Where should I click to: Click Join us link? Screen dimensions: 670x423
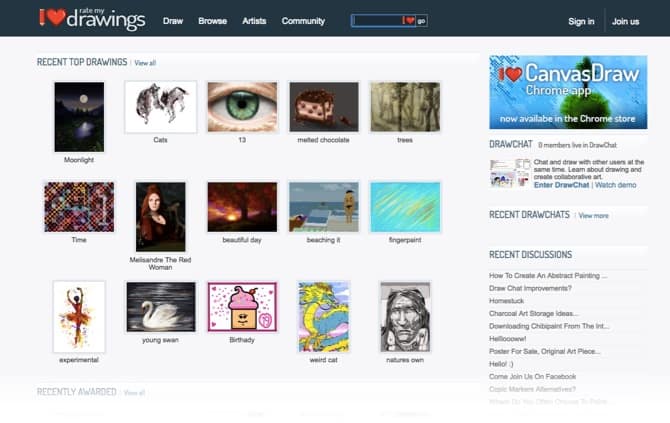pos(625,21)
